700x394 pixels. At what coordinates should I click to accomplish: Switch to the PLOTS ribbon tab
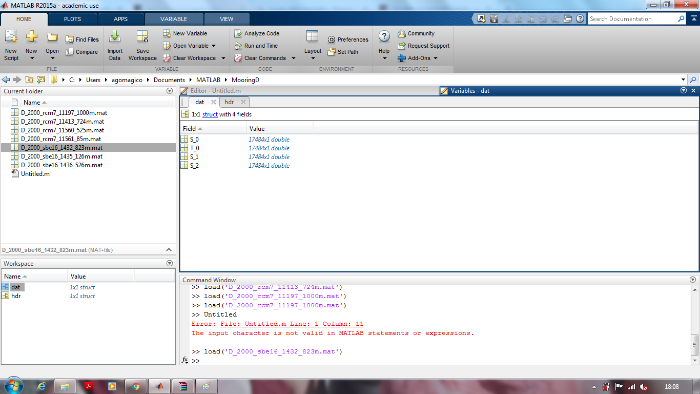point(72,19)
